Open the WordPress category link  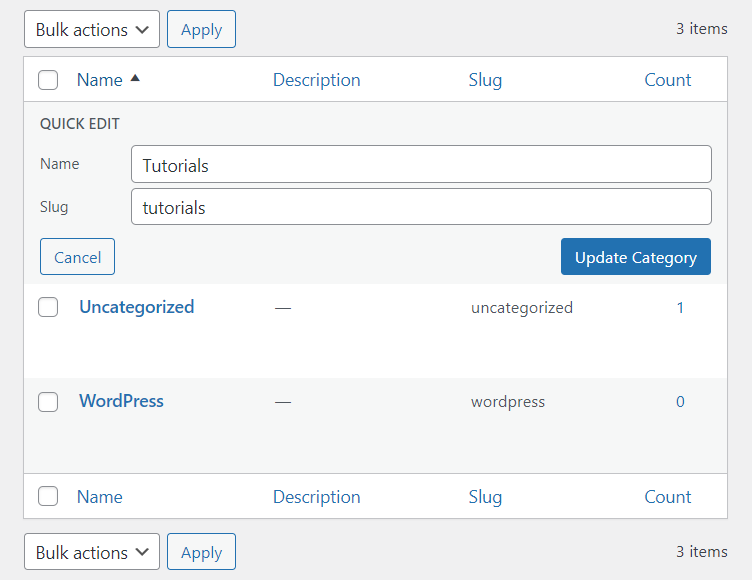121,401
